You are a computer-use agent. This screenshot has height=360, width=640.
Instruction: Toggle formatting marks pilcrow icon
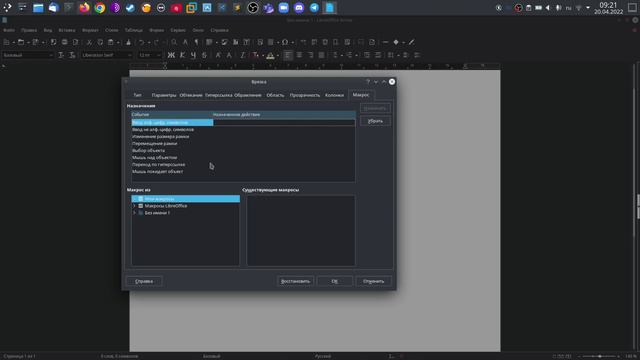[196, 42]
